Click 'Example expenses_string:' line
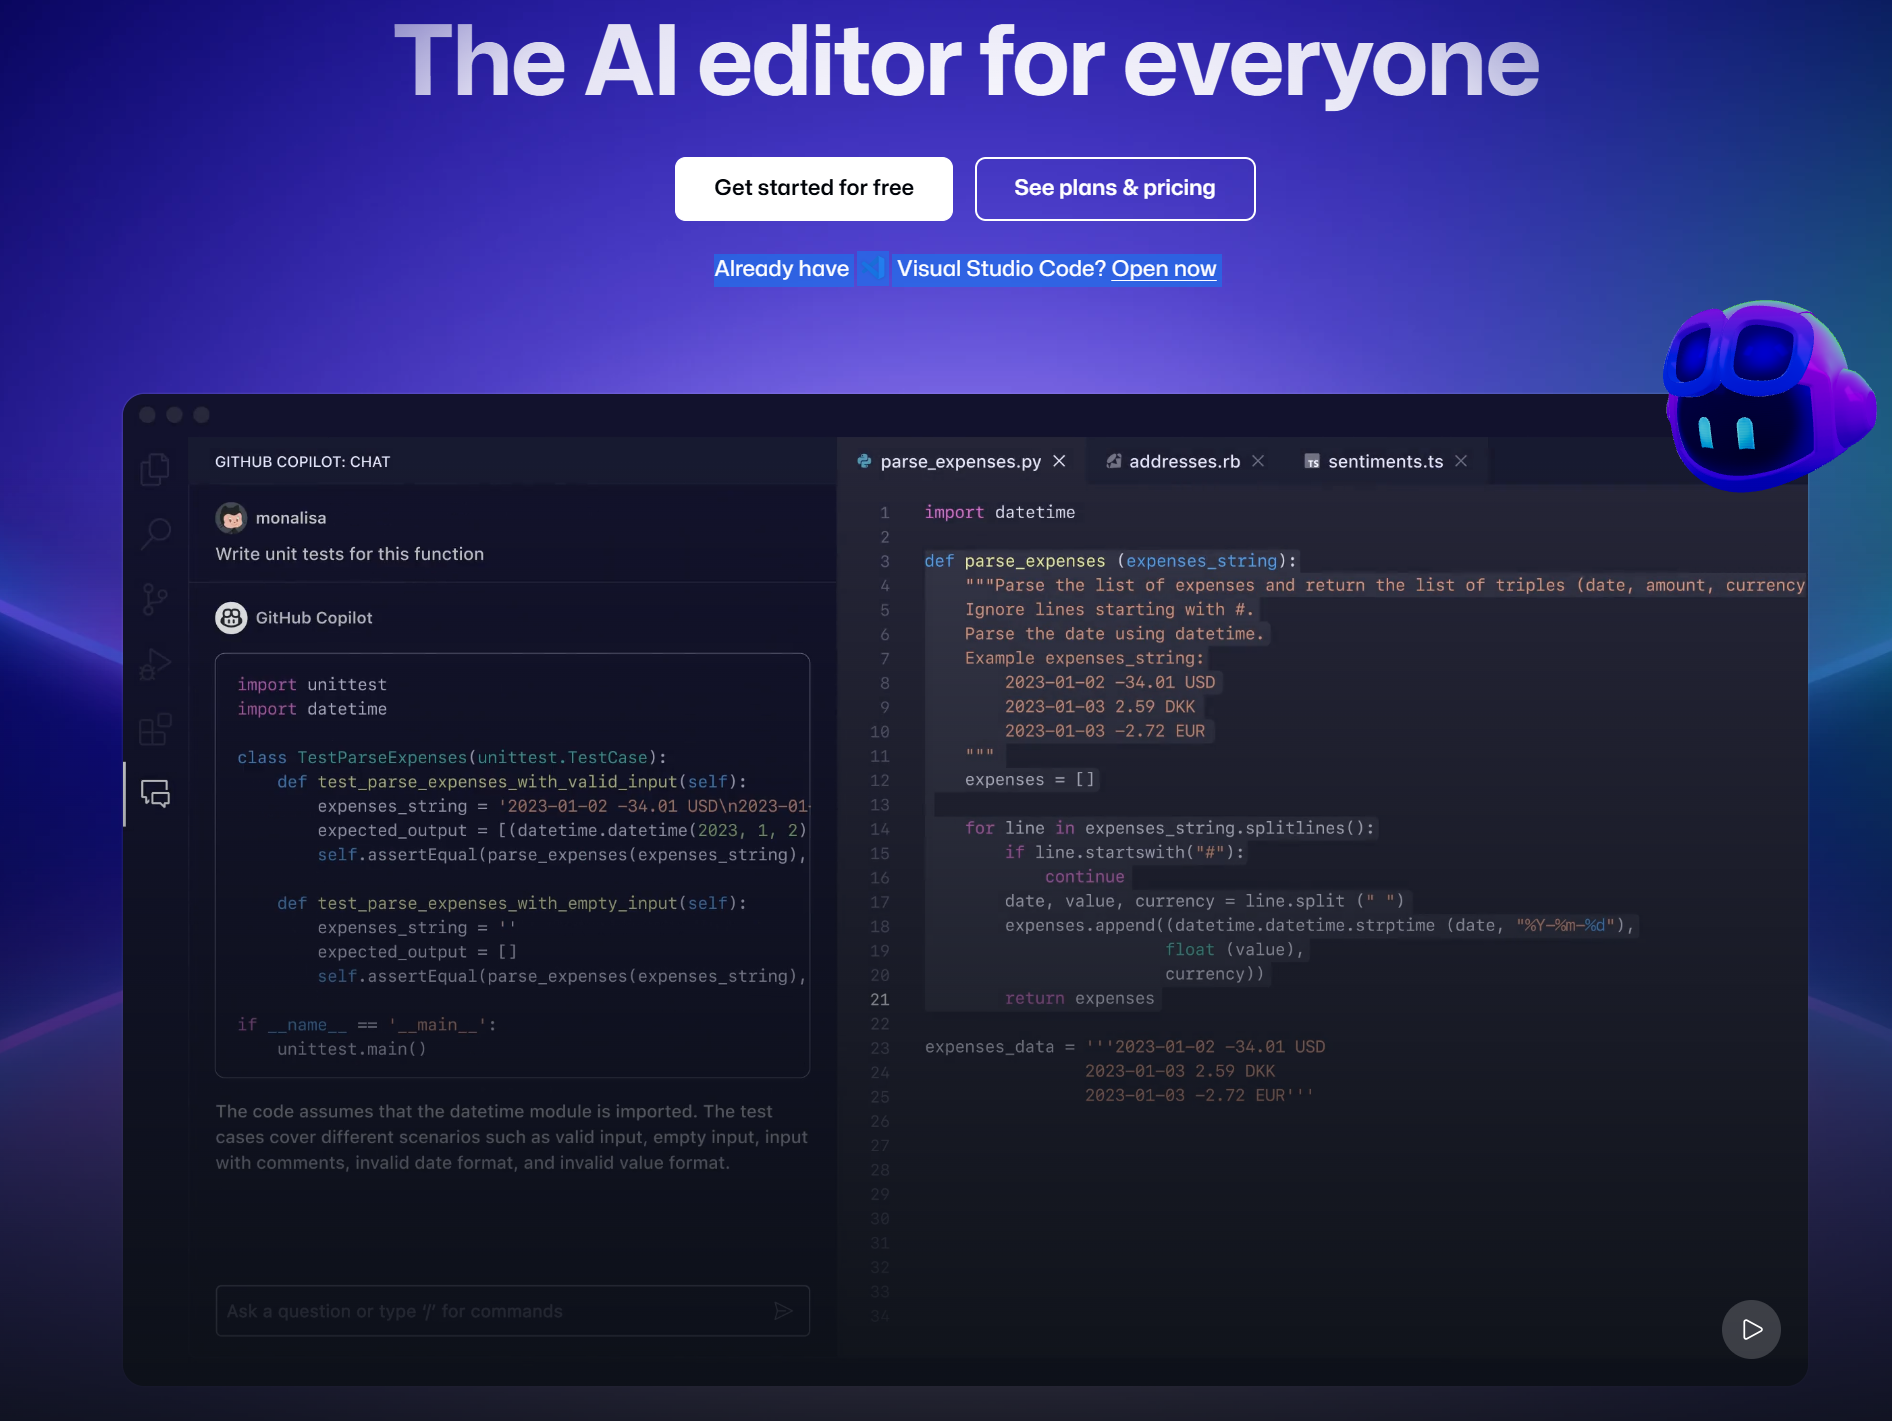This screenshot has width=1892, height=1421. tap(1085, 658)
